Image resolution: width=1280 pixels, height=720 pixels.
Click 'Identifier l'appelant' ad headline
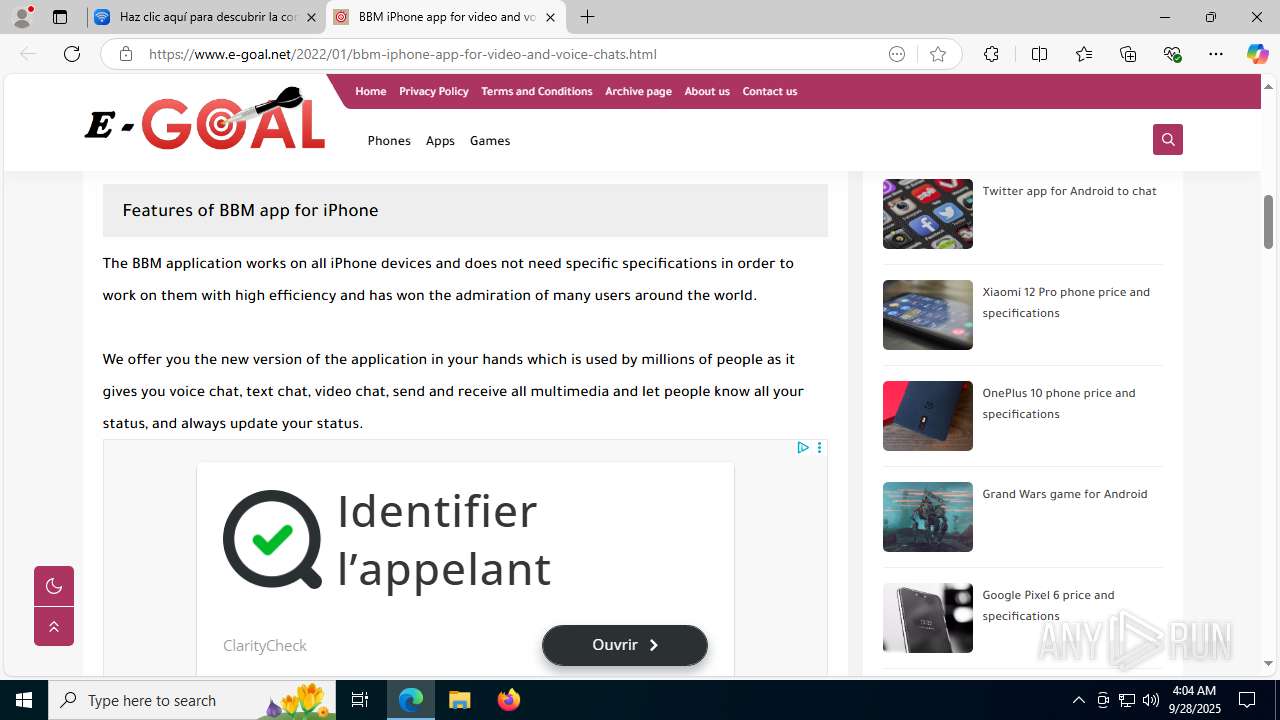[x=444, y=540]
